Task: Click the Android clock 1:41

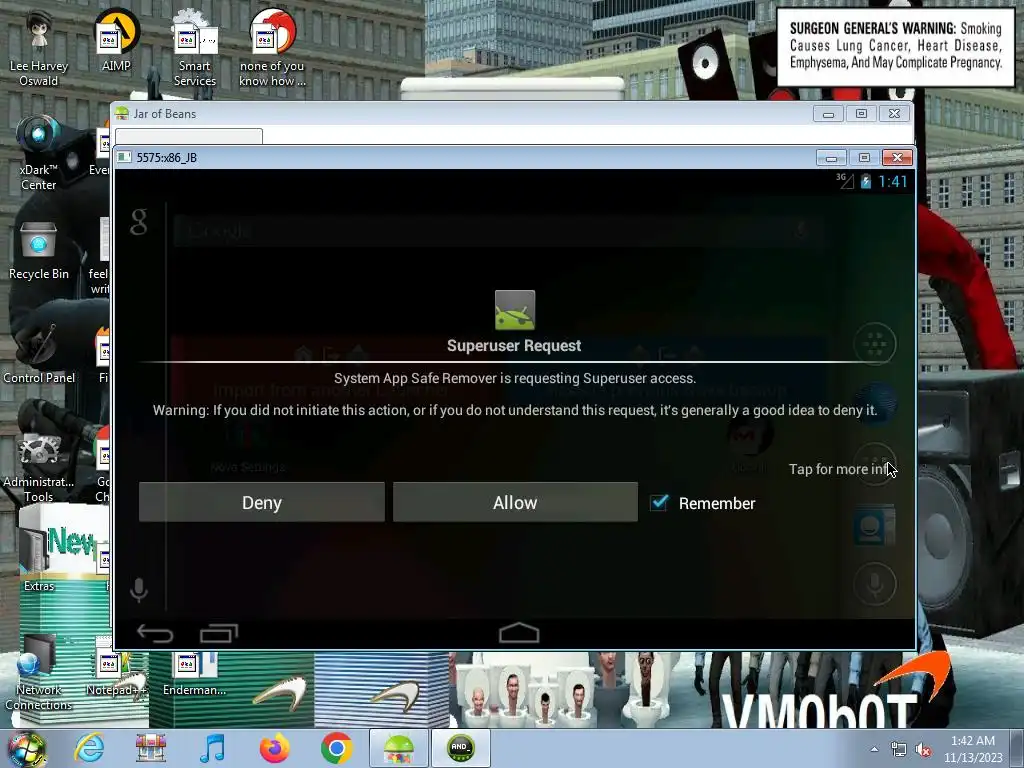Action: 893,182
